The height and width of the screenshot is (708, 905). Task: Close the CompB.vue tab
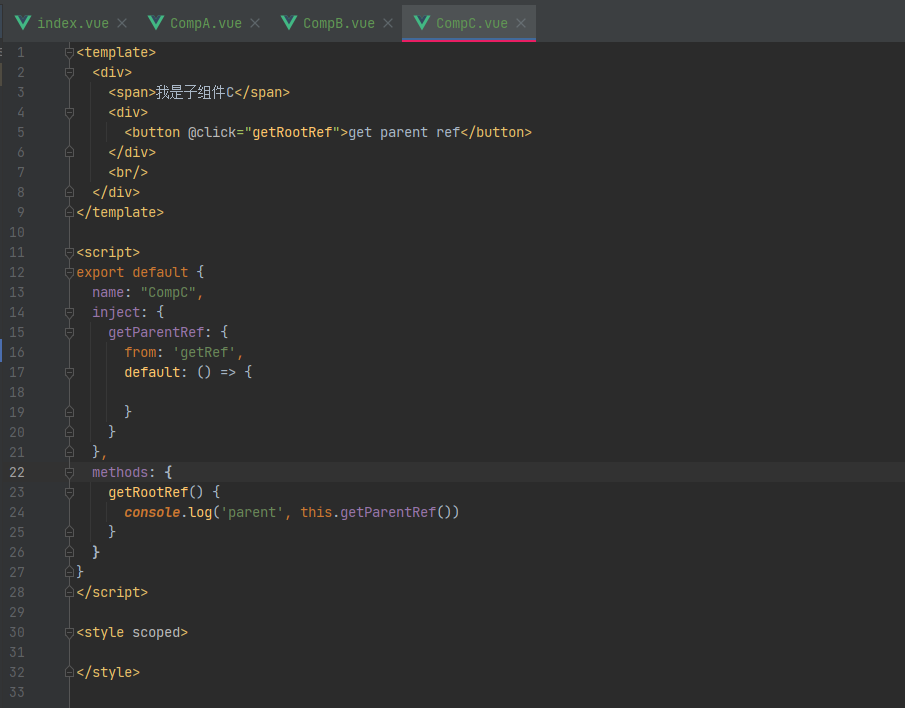pyautogui.click(x=388, y=23)
